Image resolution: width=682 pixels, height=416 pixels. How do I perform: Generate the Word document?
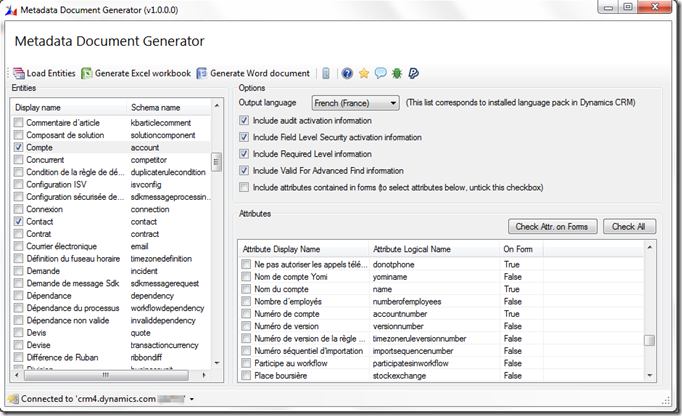(x=254, y=73)
